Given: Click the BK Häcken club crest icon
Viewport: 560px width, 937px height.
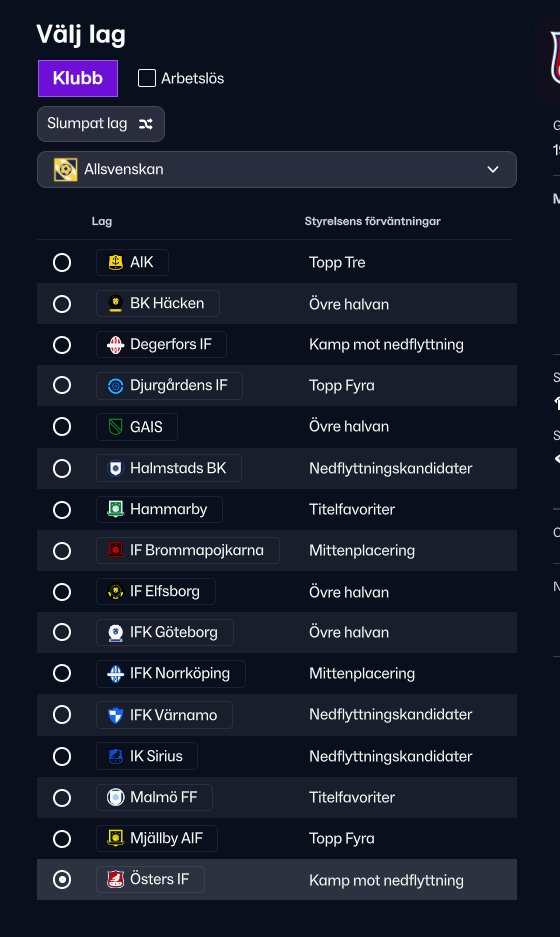Looking at the screenshot, I should (115, 304).
